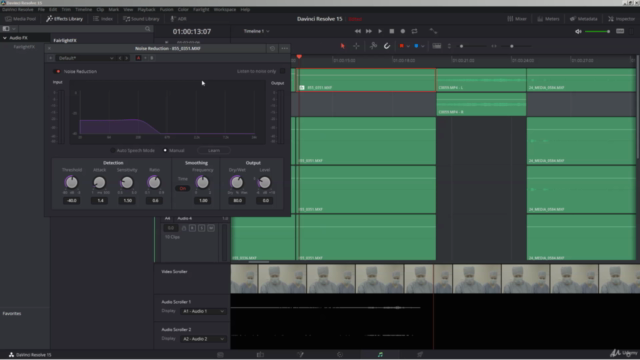The width and height of the screenshot is (640, 360).
Task: Click the blue marker icon
Action: (x=416, y=46)
